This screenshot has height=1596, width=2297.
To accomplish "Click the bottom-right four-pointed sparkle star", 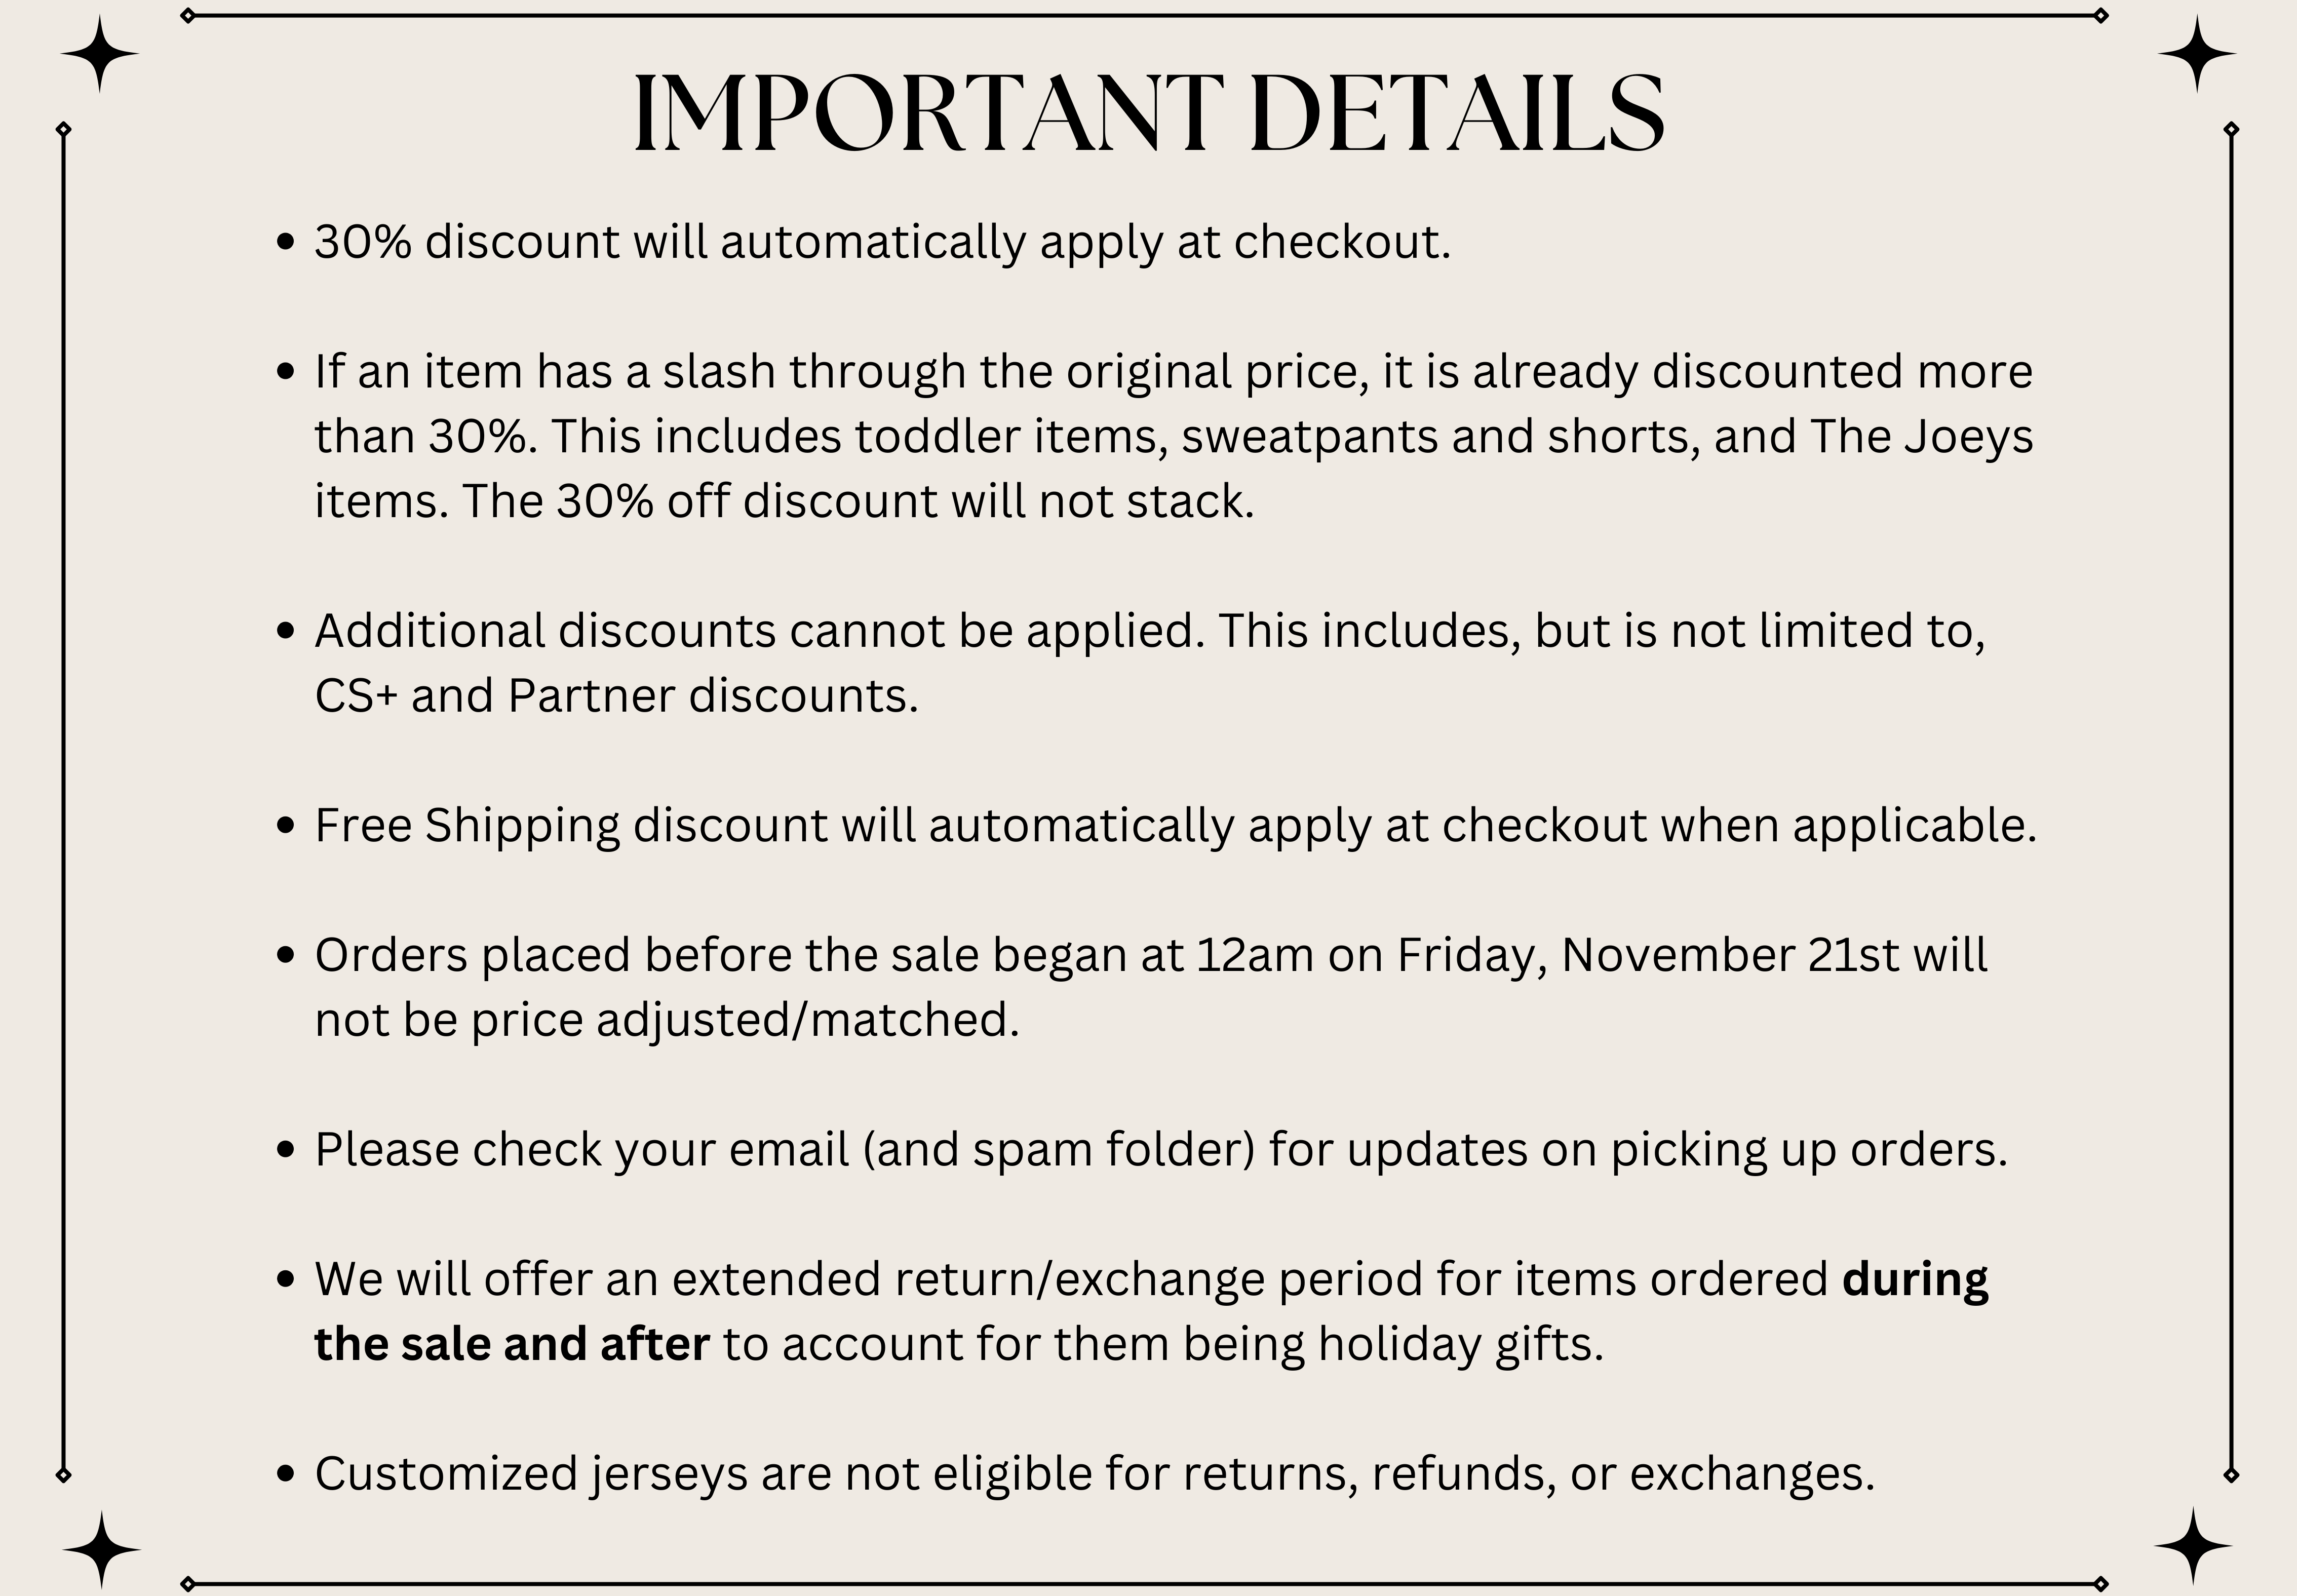I will click(2193, 1546).
